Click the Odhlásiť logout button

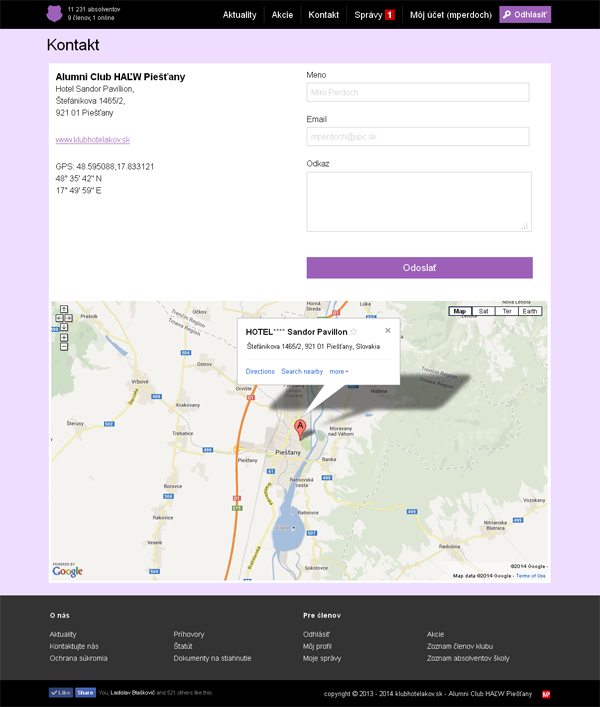pyautogui.click(x=525, y=14)
